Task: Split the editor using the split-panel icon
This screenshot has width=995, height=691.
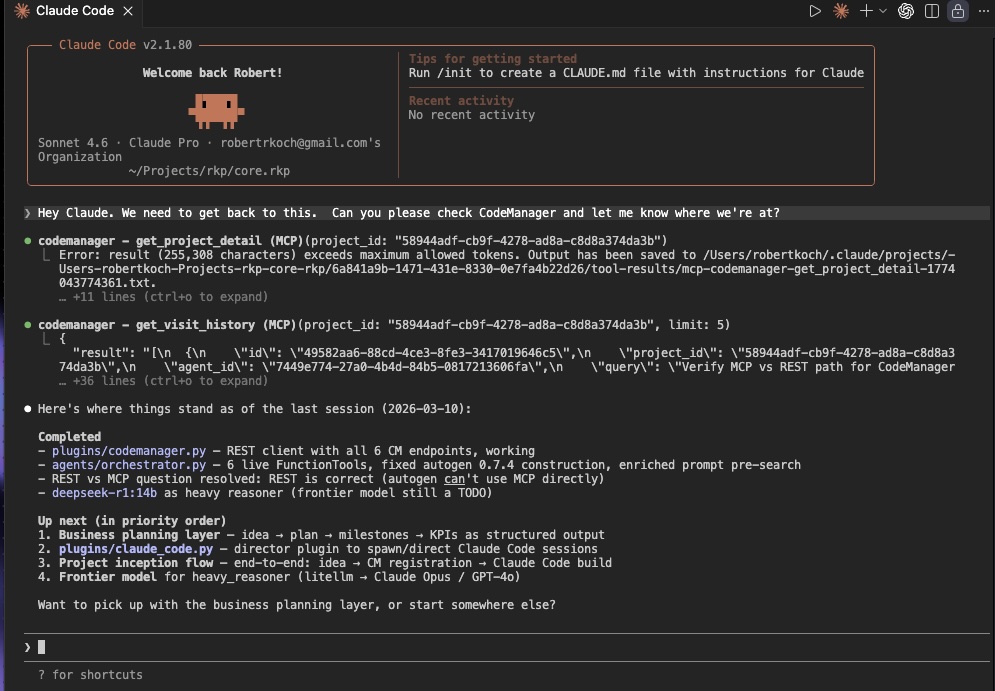Action: point(932,11)
